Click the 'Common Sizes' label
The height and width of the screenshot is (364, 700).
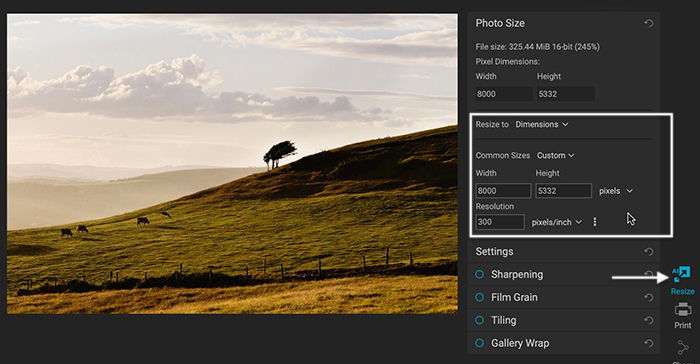point(503,155)
